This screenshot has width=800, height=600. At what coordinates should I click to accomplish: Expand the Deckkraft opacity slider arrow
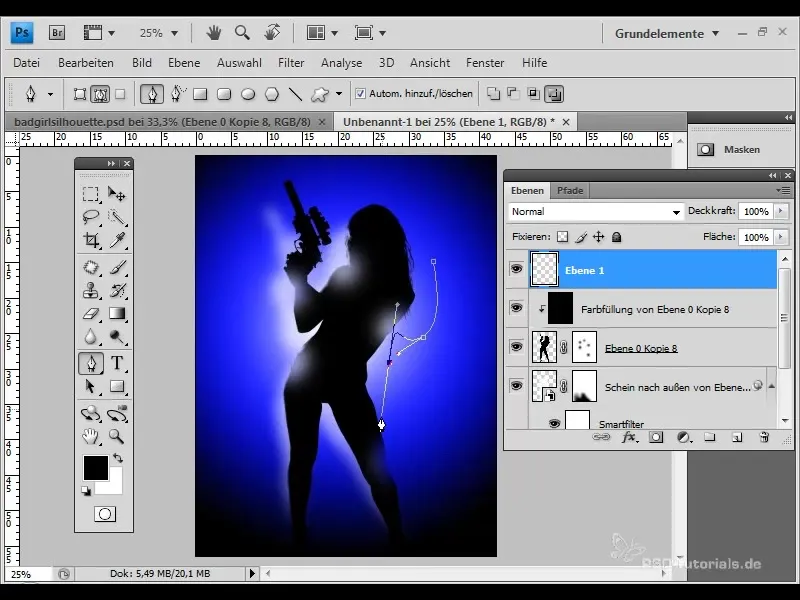pos(779,212)
